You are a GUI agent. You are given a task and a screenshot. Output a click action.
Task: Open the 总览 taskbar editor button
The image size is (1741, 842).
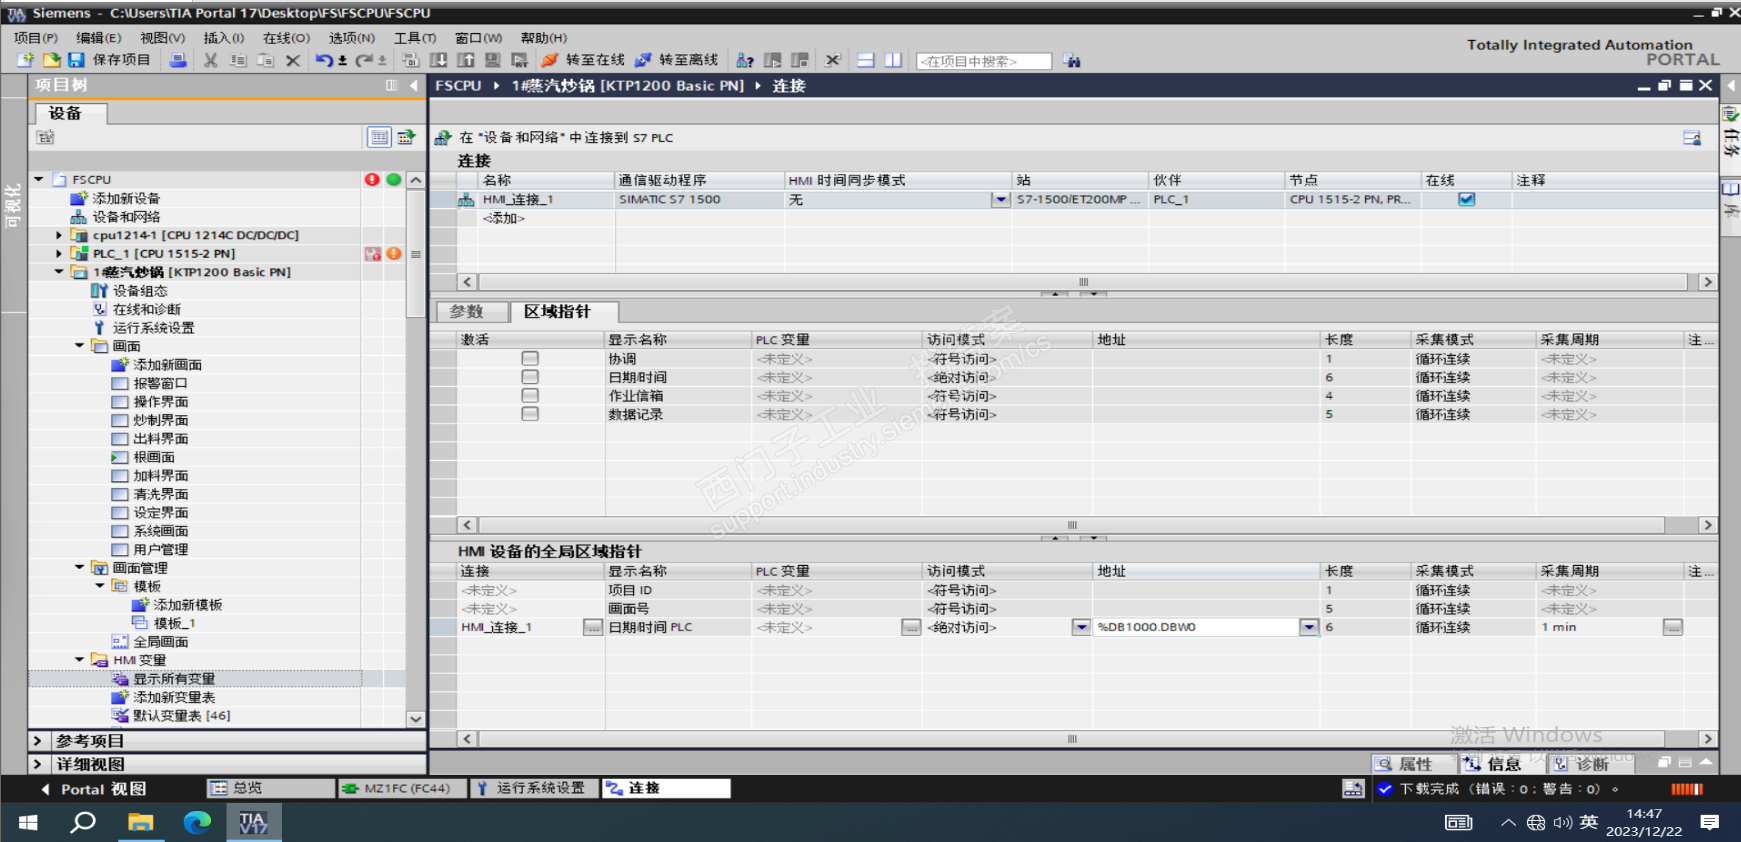pos(271,788)
